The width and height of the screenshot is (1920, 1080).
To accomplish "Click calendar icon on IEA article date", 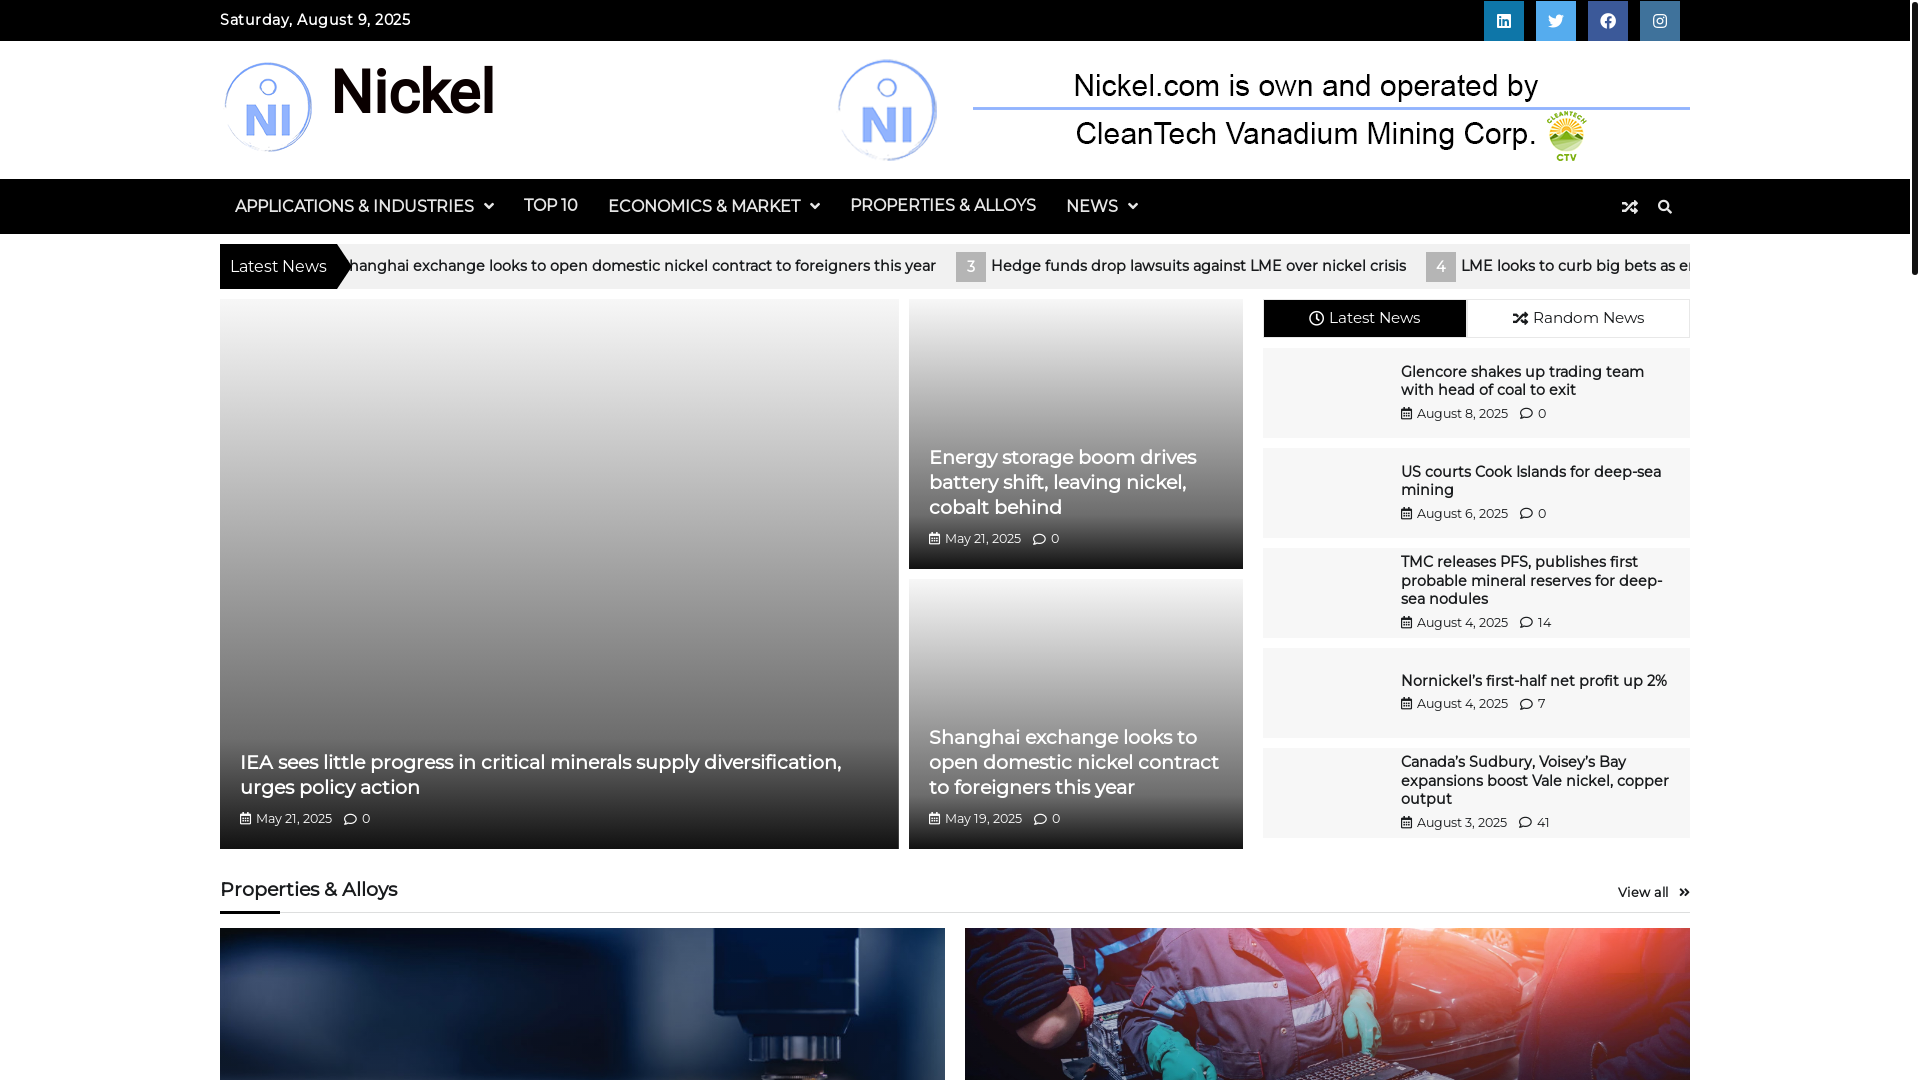I will coord(246,818).
